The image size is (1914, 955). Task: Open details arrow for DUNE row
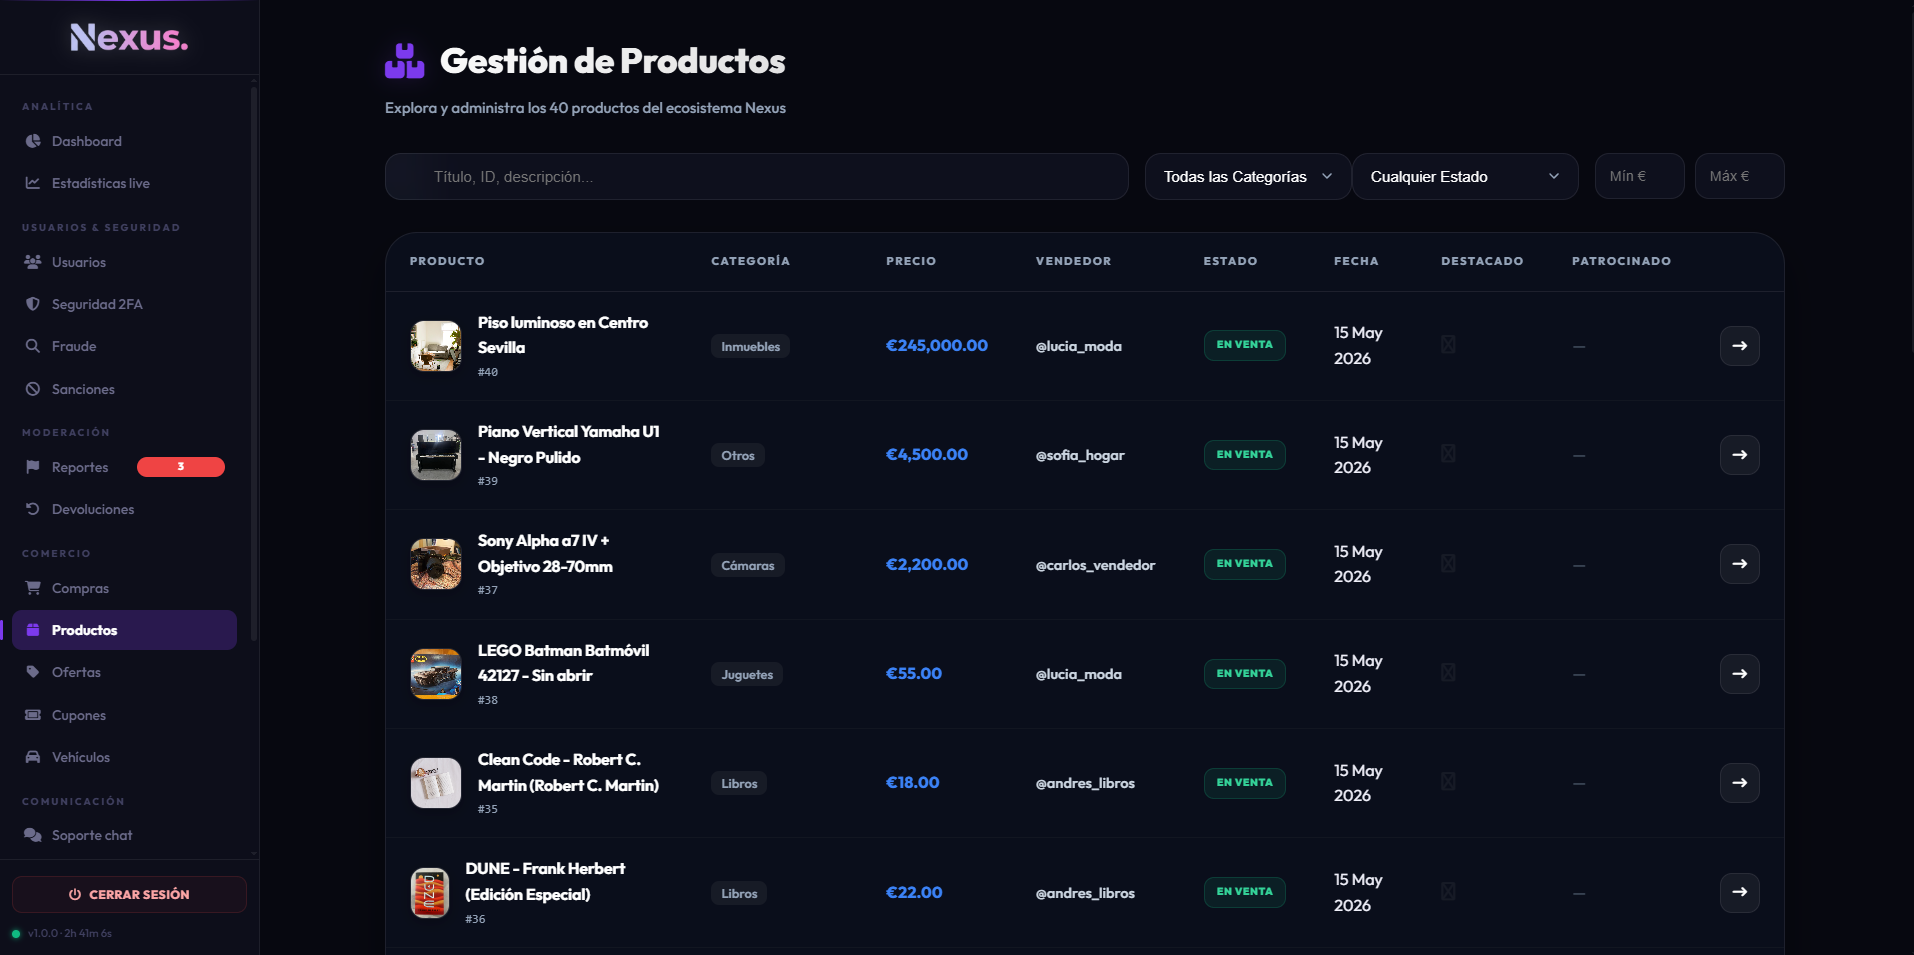tap(1739, 892)
